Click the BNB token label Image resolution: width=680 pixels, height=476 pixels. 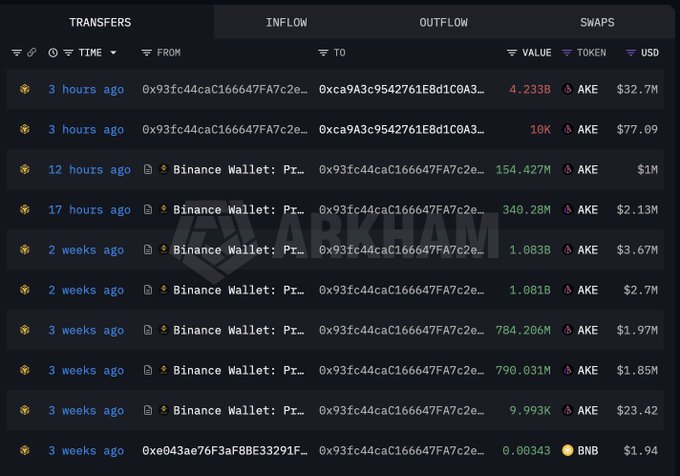click(588, 450)
